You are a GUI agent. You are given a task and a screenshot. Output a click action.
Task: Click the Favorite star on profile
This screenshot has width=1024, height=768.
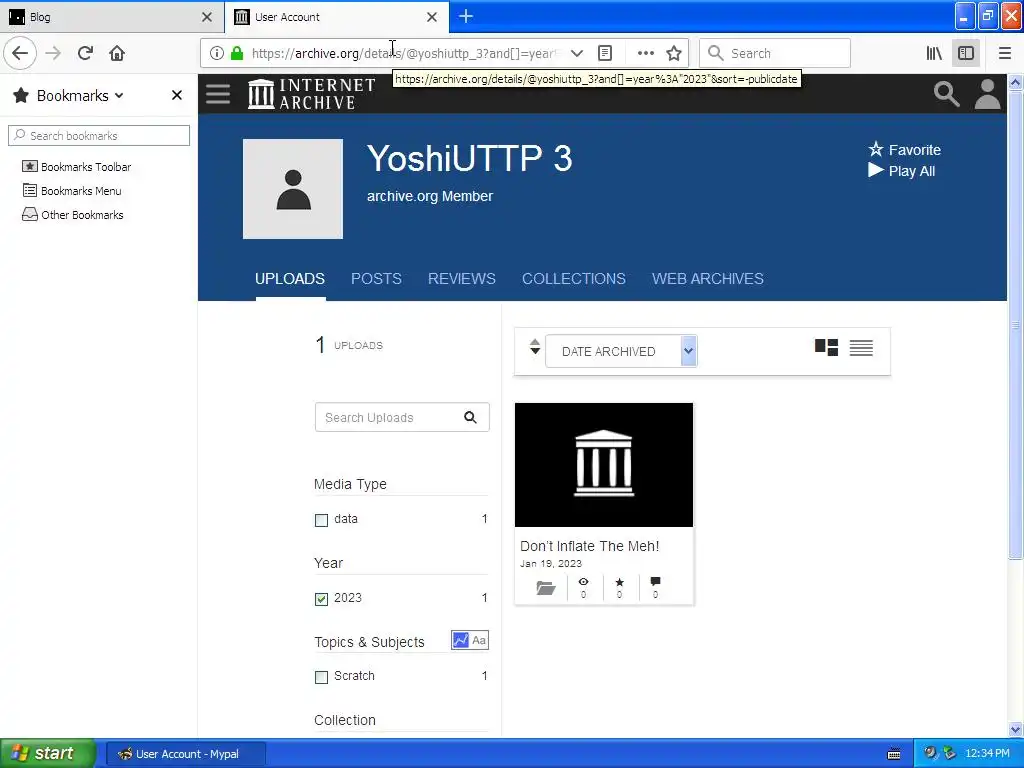tap(904, 150)
